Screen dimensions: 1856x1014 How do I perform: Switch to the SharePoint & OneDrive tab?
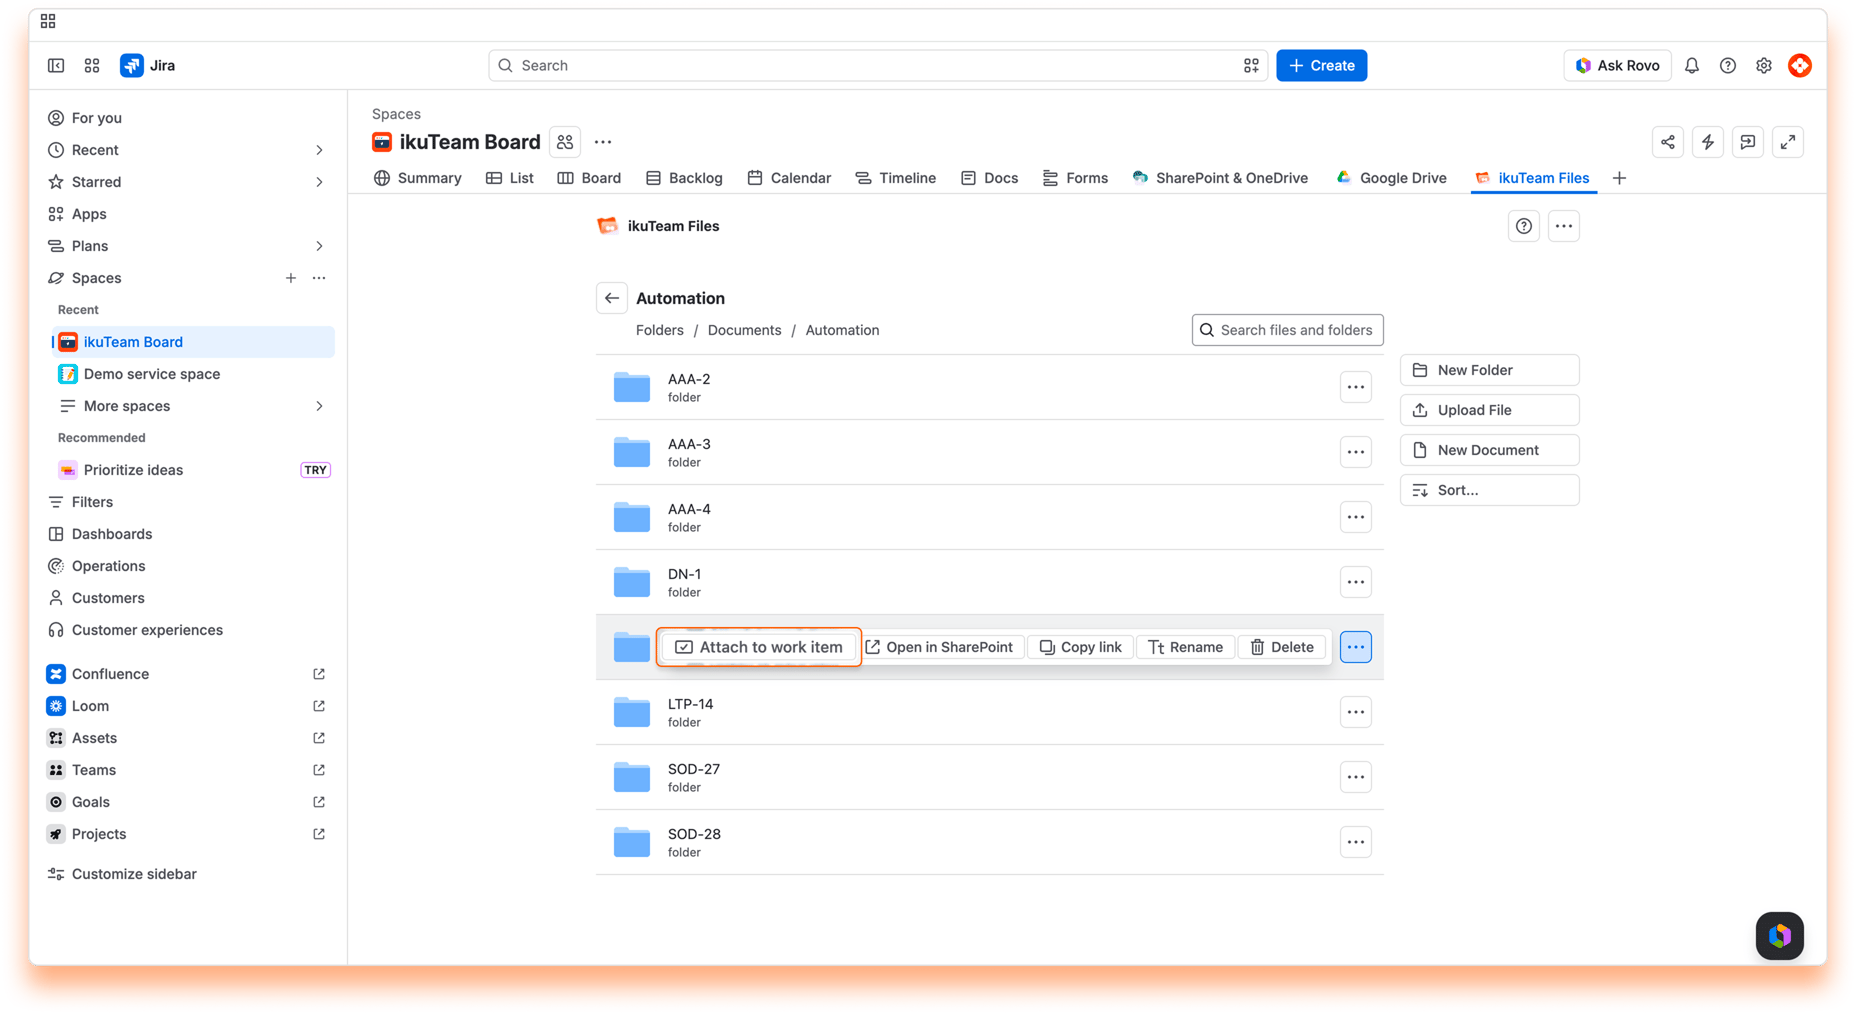[1220, 178]
